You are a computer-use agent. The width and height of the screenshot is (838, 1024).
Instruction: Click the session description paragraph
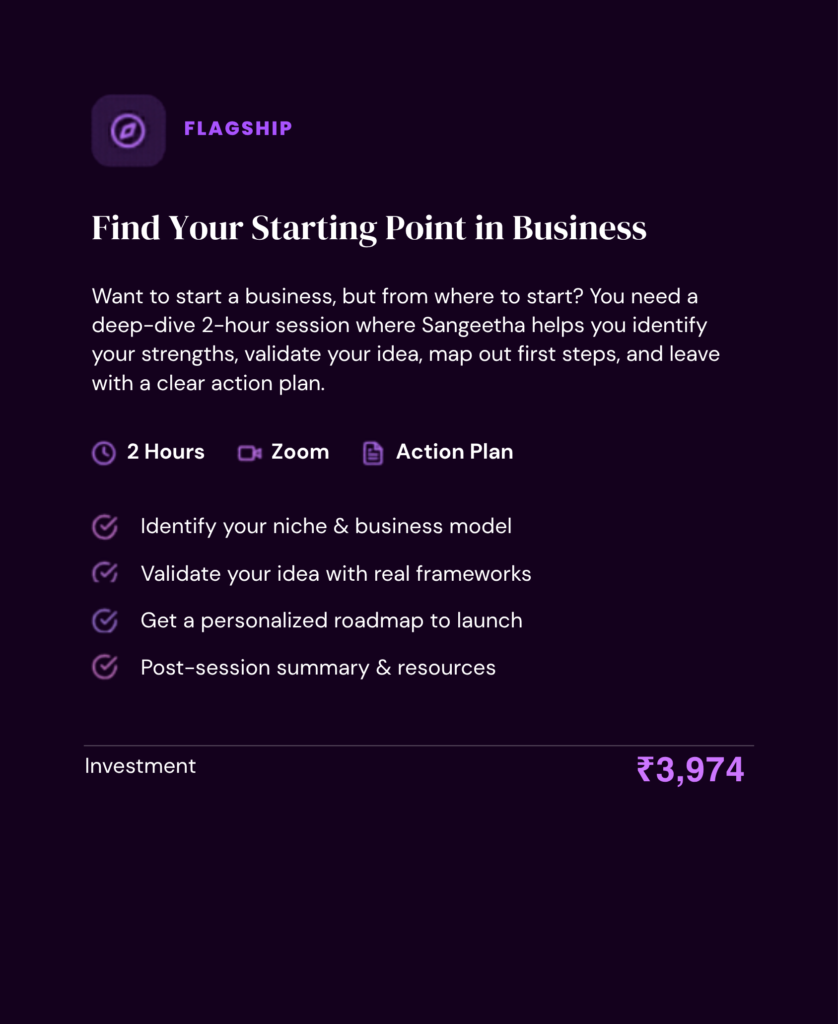[405, 340]
